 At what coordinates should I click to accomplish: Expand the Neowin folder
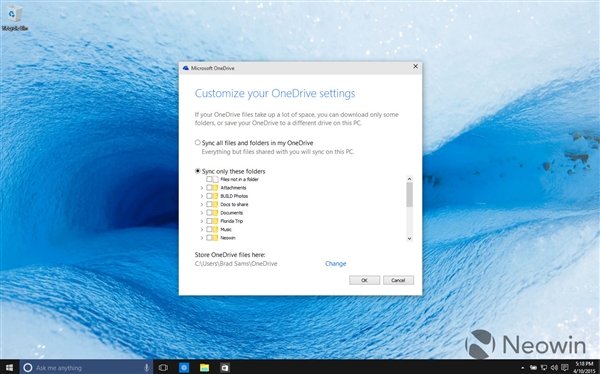click(x=202, y=238)
